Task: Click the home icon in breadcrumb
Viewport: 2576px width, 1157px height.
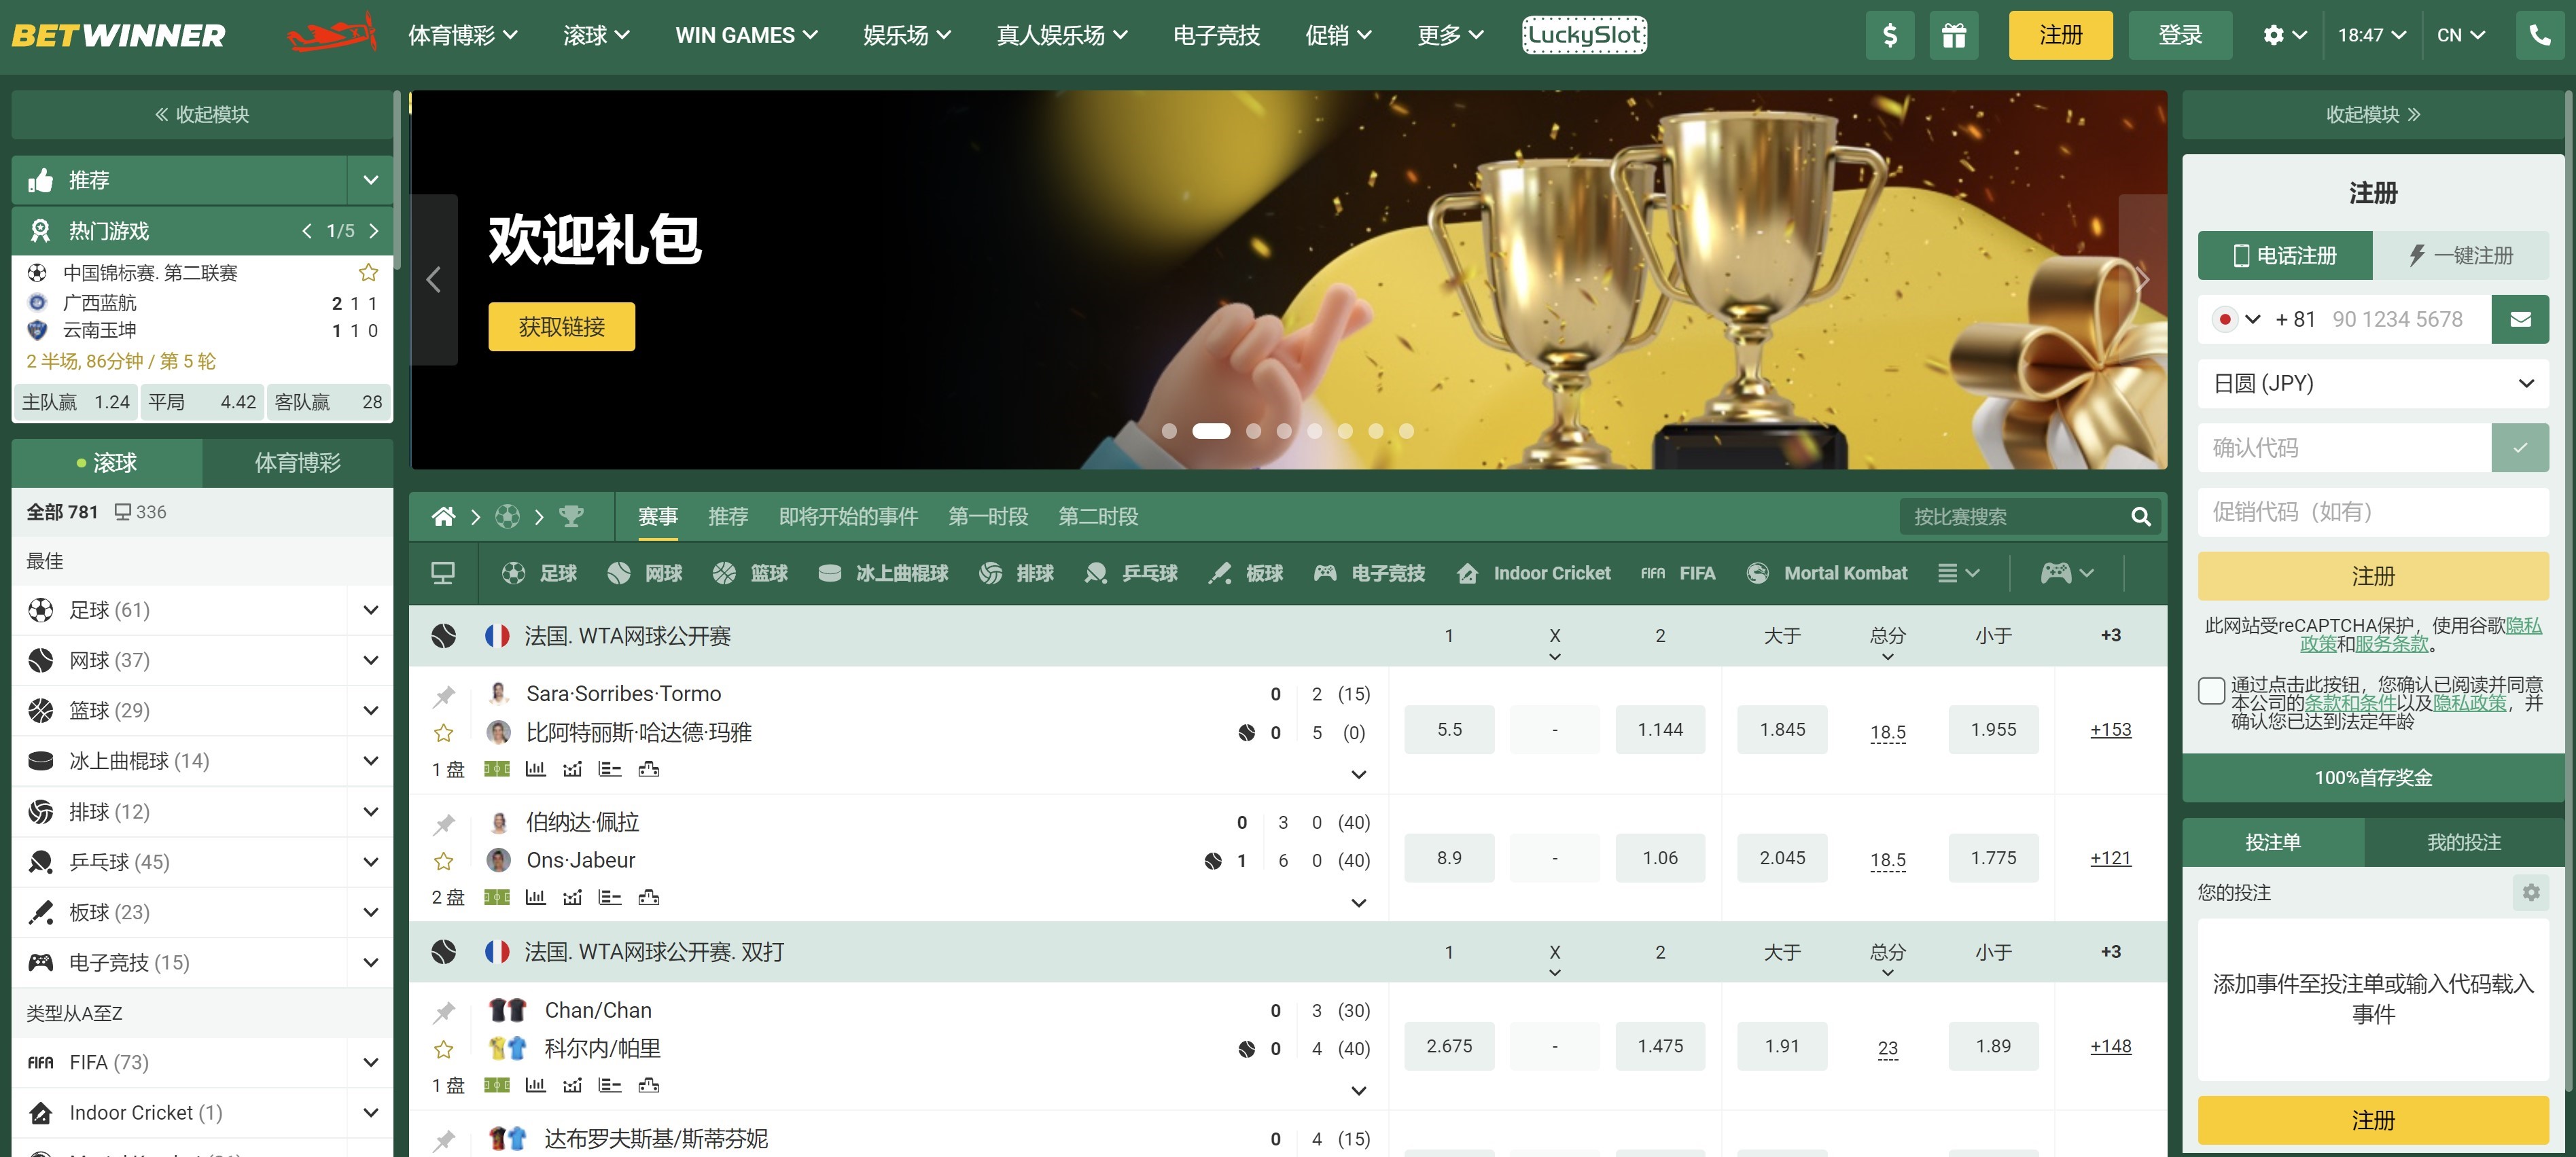Action: point(443,517)
